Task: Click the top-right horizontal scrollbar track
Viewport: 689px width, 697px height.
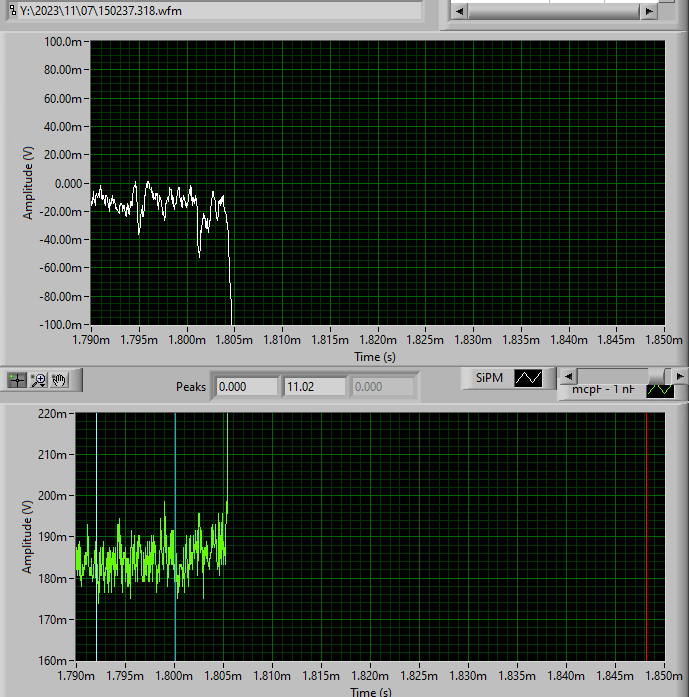Action: tap(554, 12)
